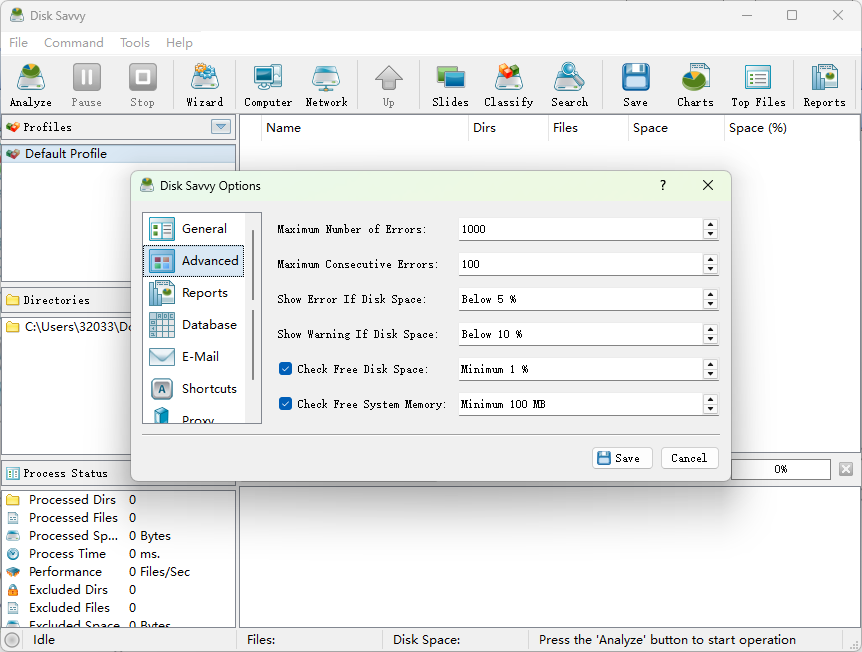The width and height of the screenshot is (862, 652).
Task: Disable Check Free Disk Space
Action: pyautogui.click(x=285, y=369)
